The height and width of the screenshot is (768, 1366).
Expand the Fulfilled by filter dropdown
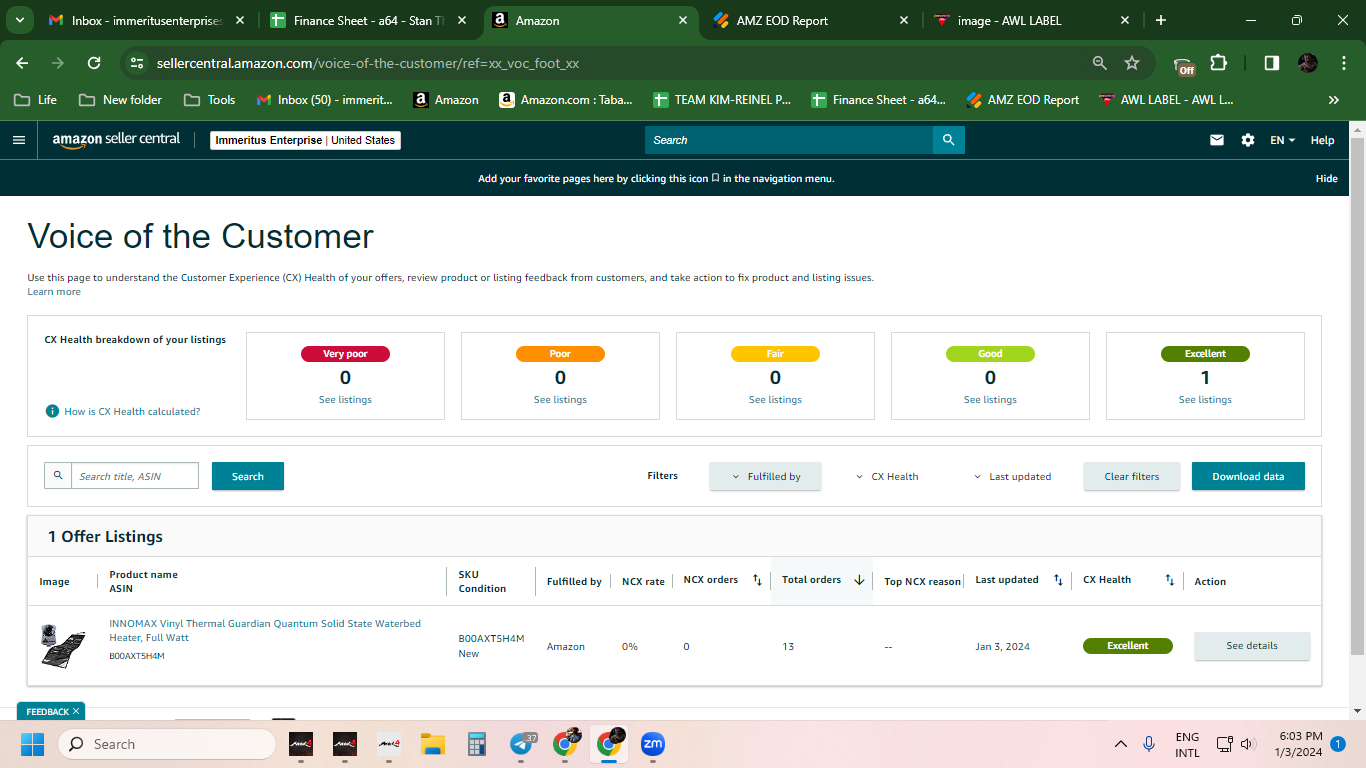(x=765, y=477)
